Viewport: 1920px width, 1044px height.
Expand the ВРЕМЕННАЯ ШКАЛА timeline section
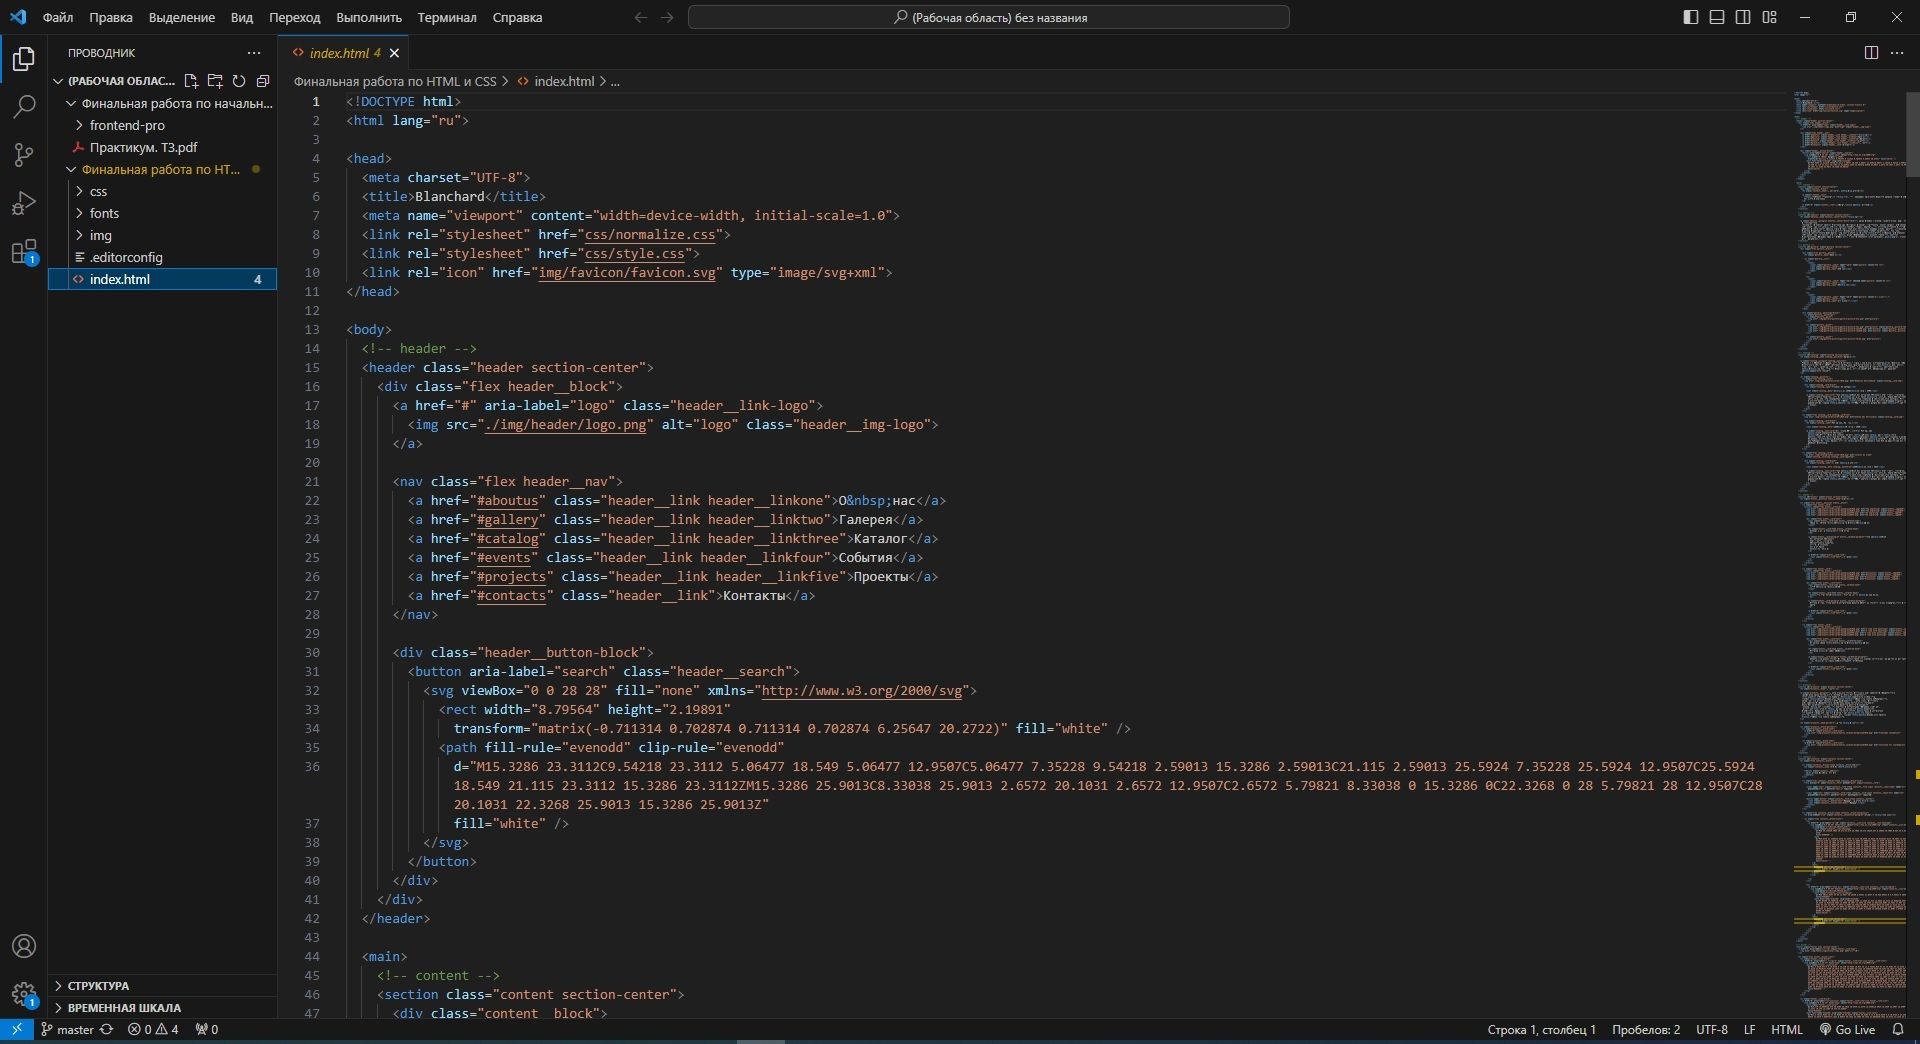click(x=162, y=1007)
